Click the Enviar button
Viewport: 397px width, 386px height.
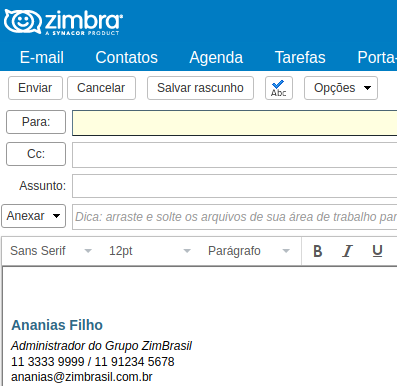coord(35,88)
